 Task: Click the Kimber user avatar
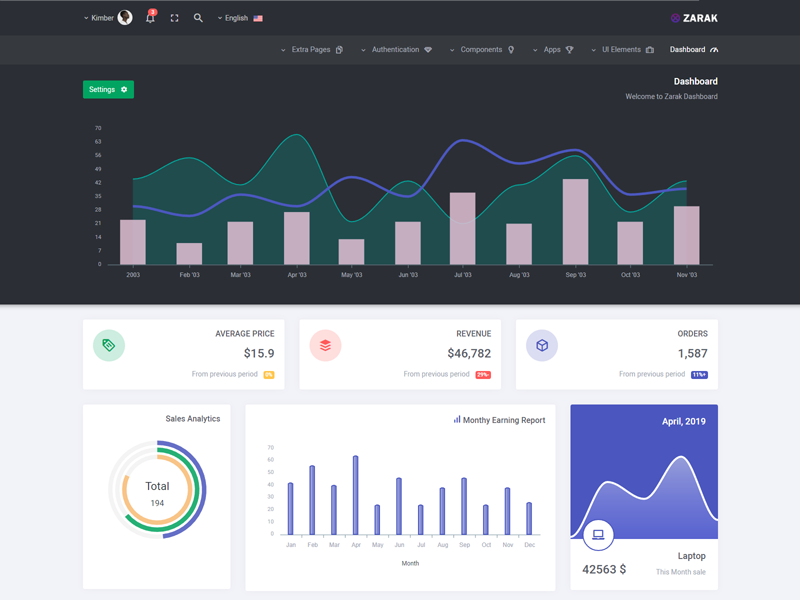[125, 18]
